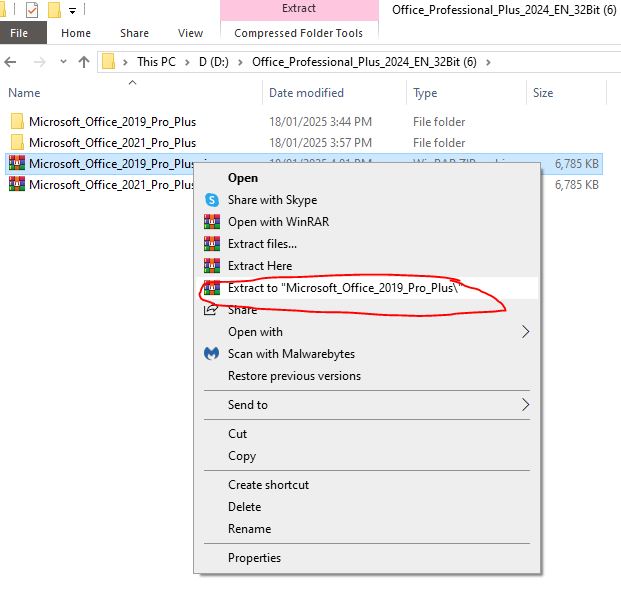Viewport: 621px width, 590px height.
Task: Click the Forward navigation arrow
Action: point(40,62)
